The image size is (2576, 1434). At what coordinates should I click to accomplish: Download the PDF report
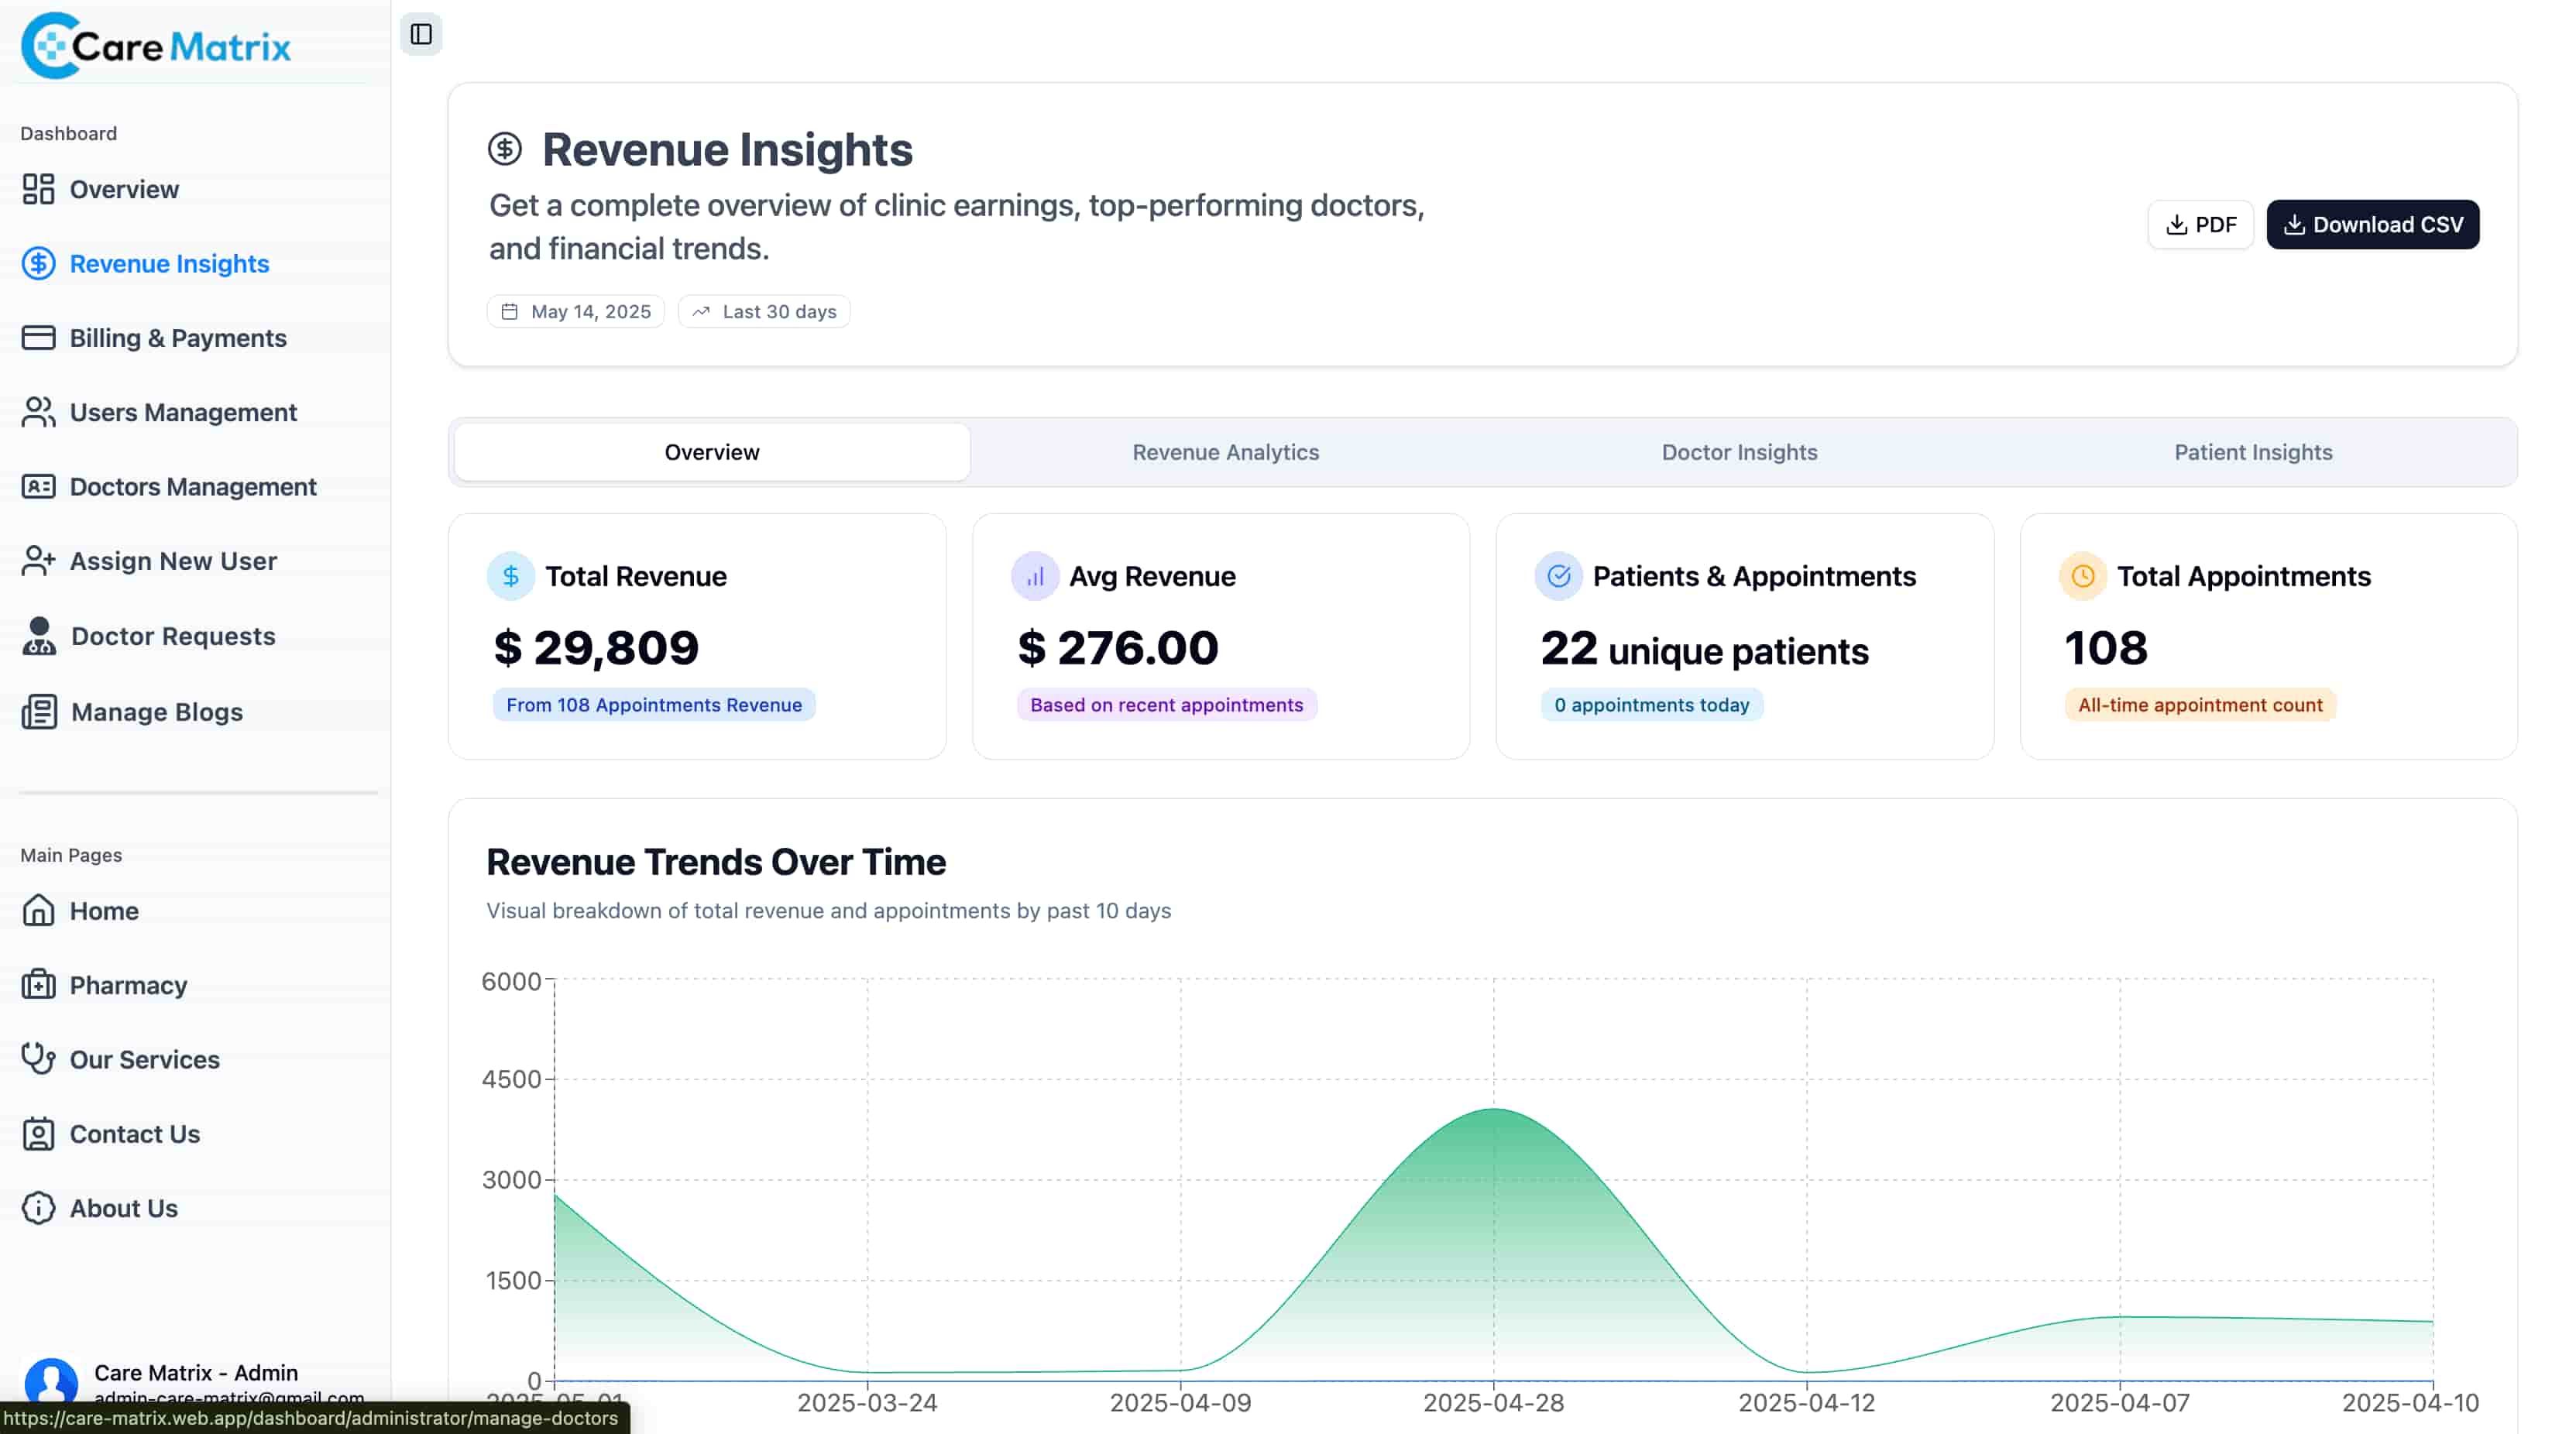coord(2200,224)
